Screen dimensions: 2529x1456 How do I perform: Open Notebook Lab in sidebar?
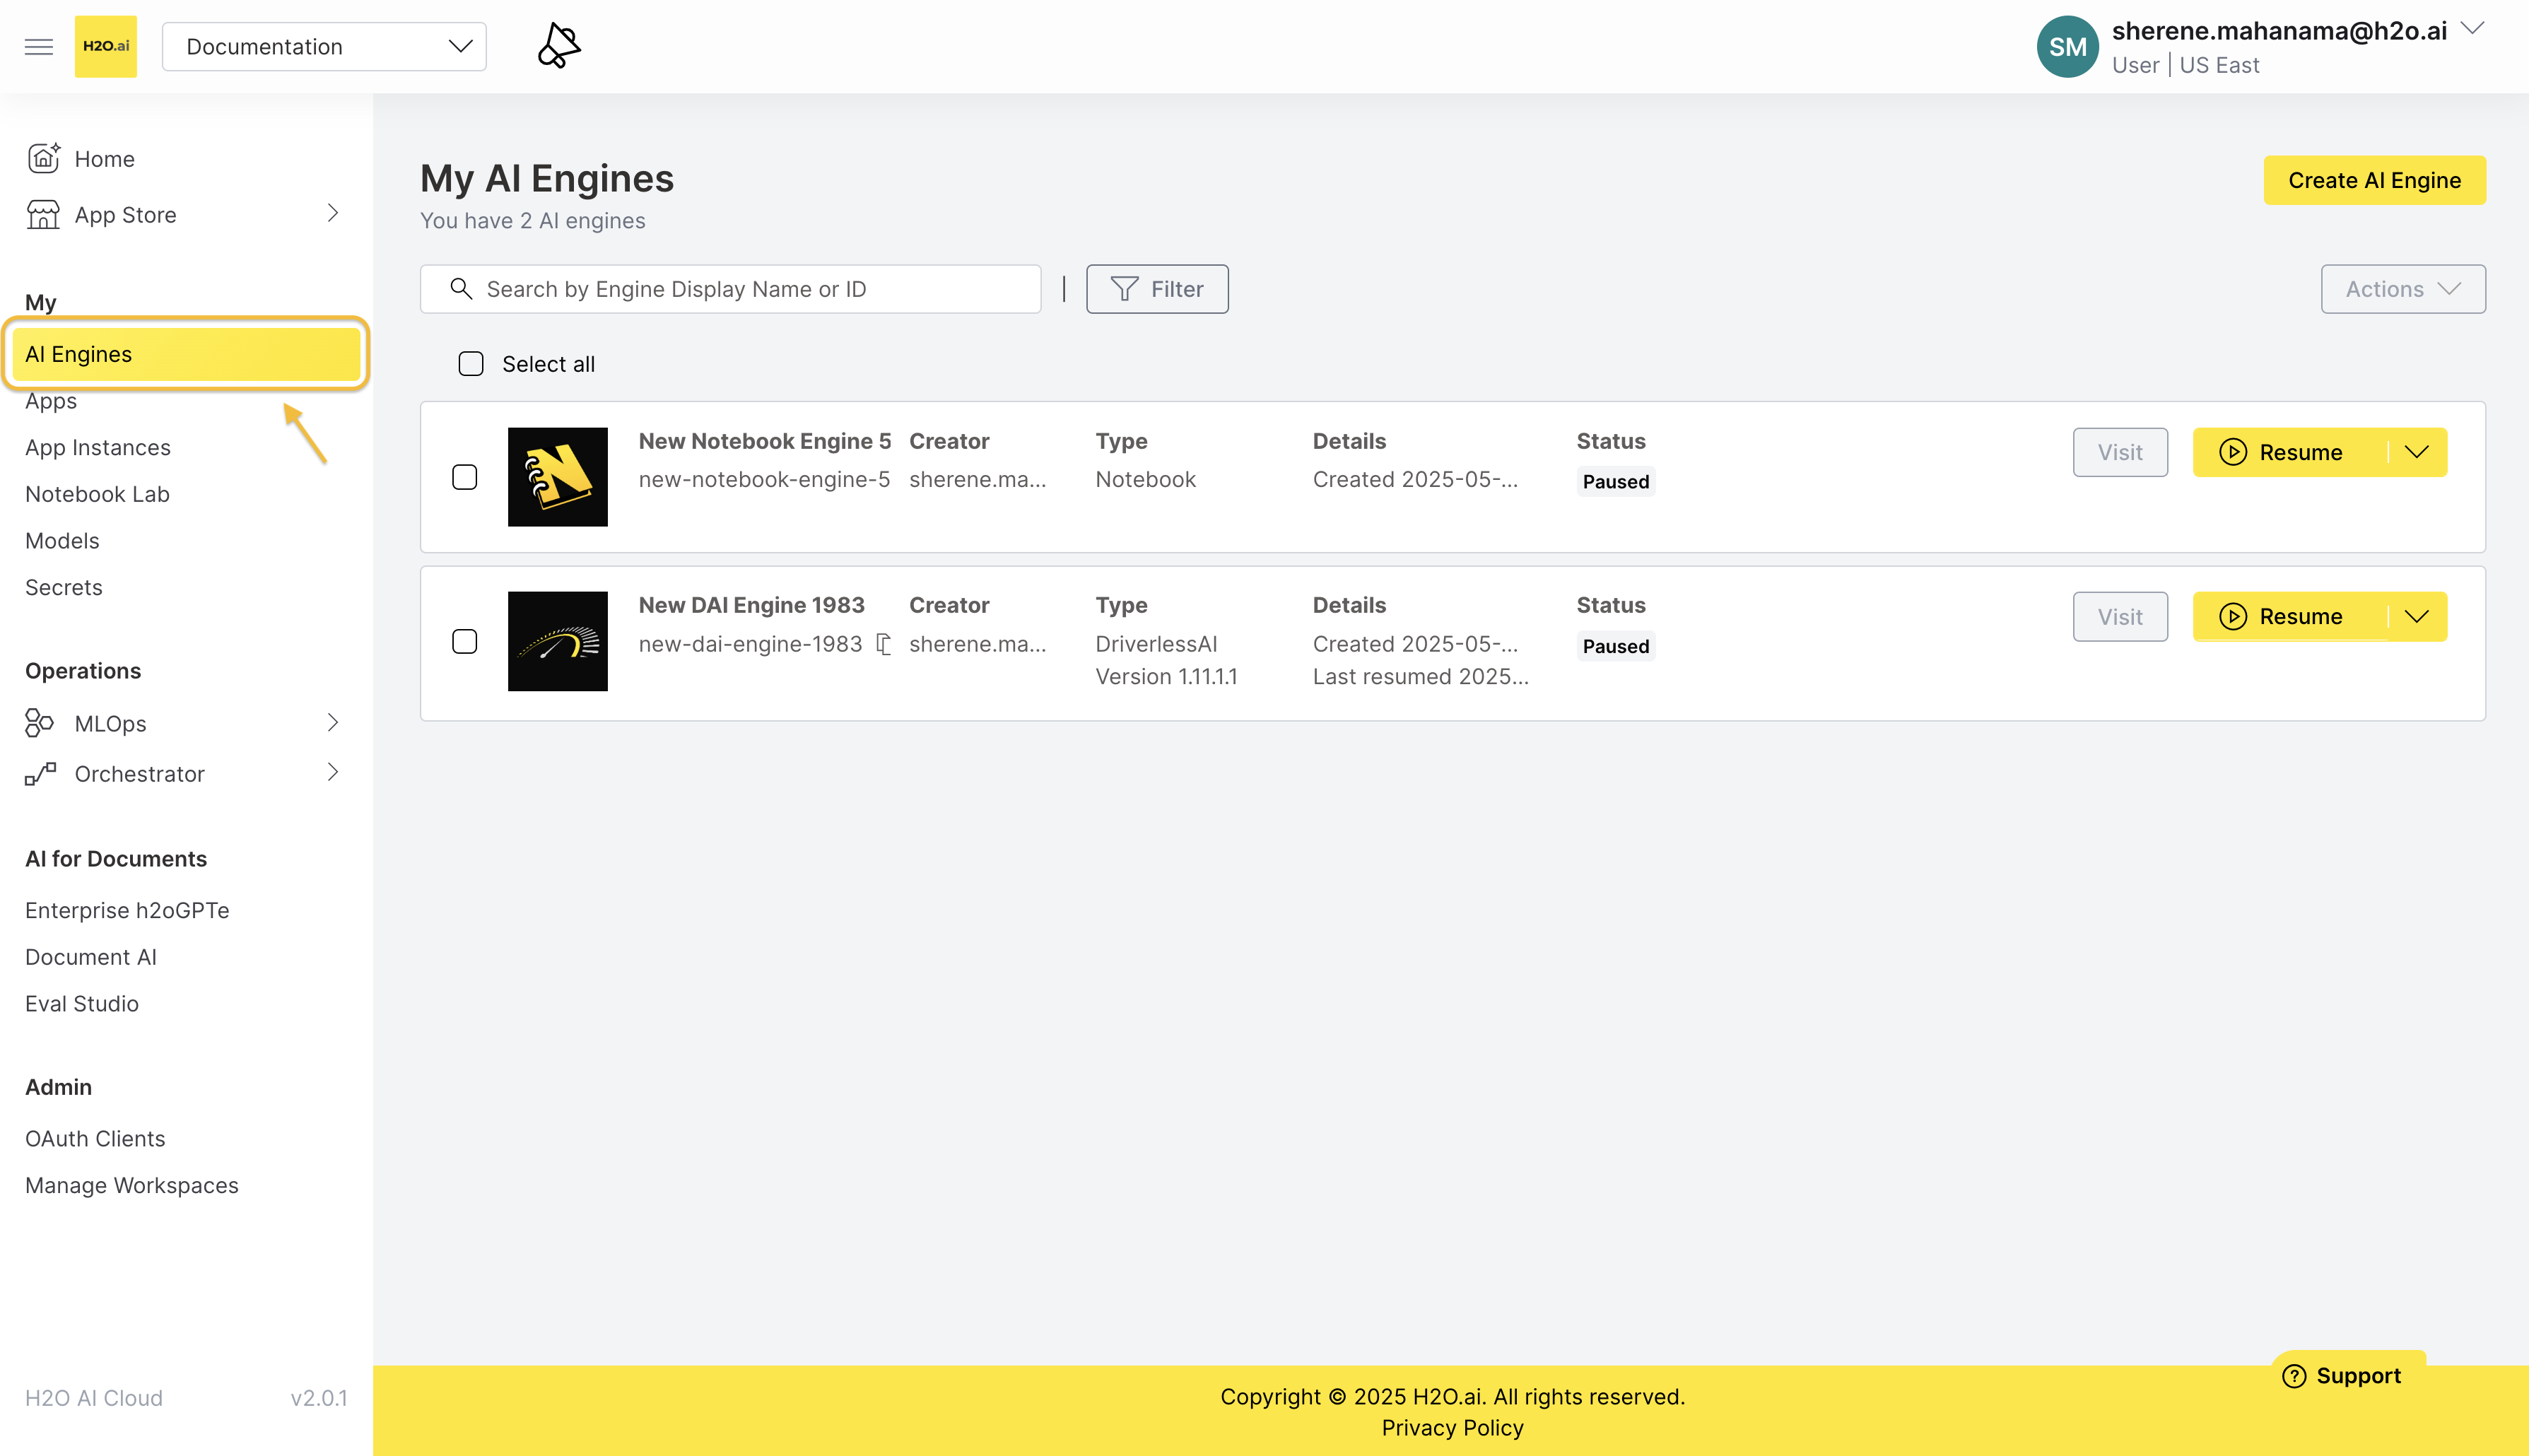97,494
